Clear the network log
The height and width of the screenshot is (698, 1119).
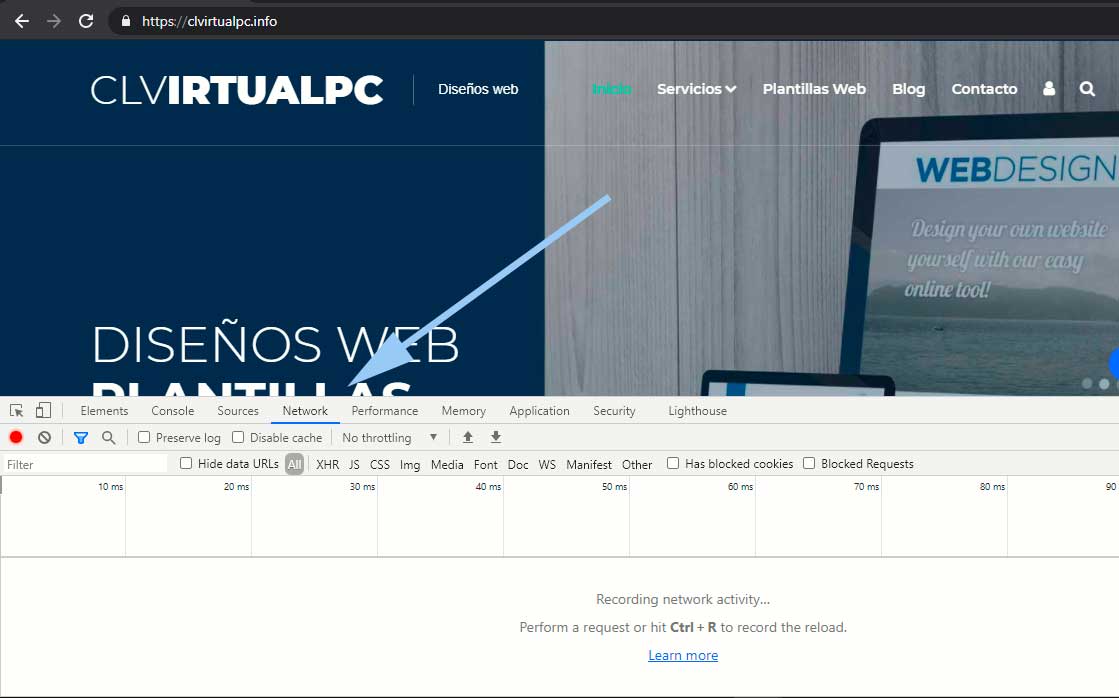44,437
